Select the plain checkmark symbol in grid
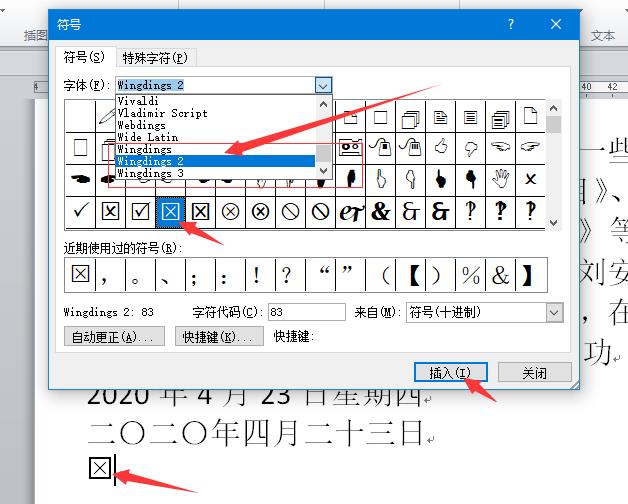The image size is (628, 504). coord(81,211)
